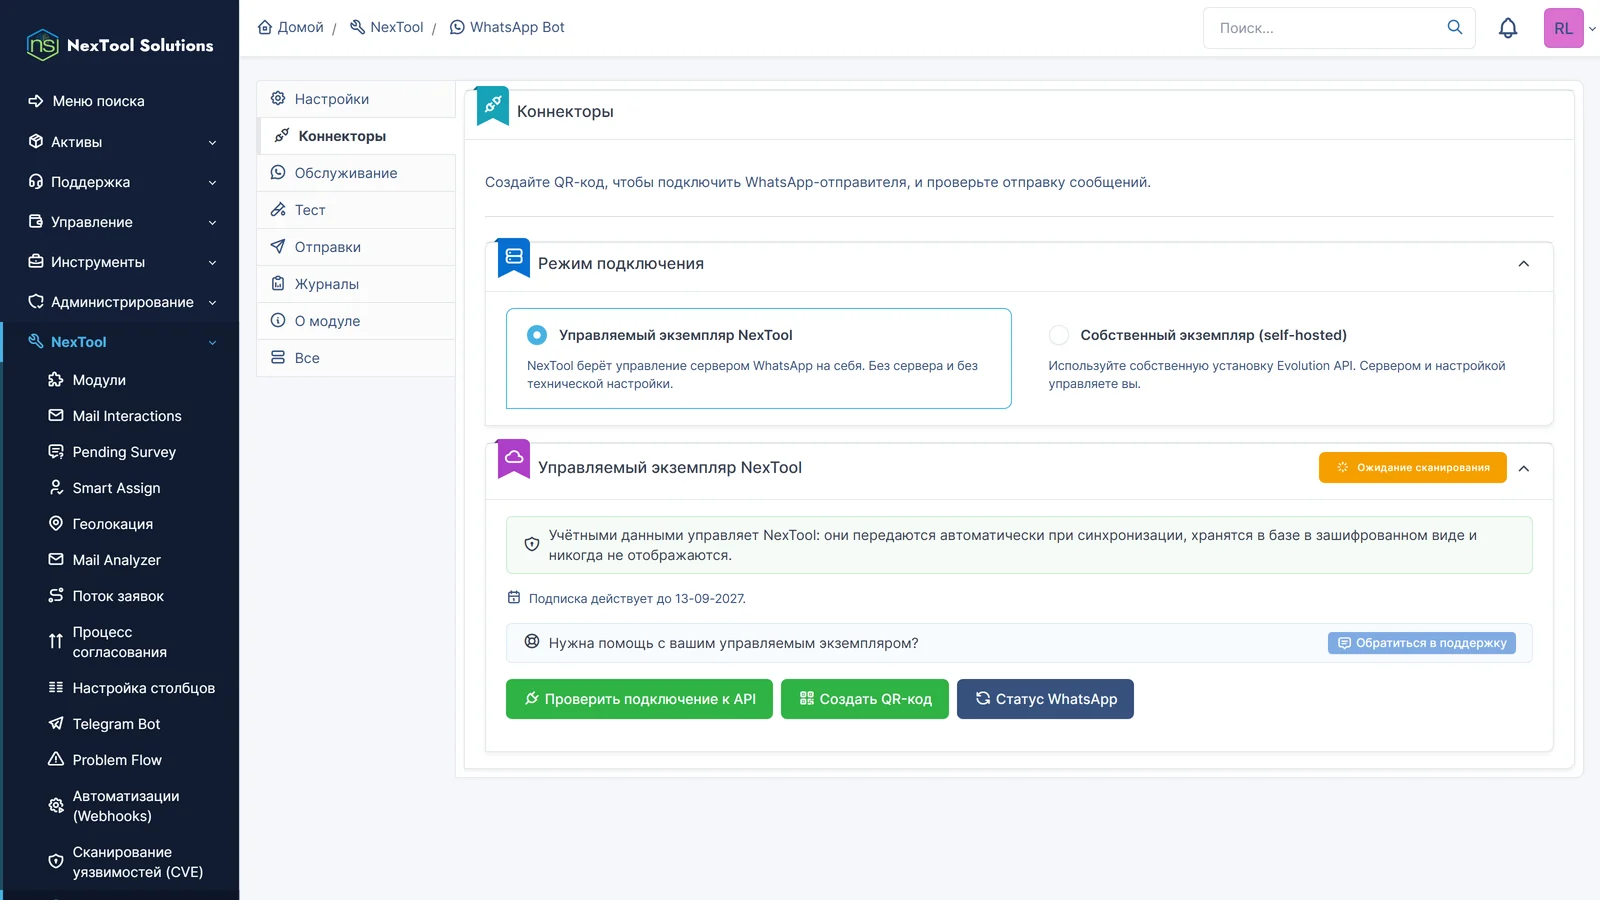Click the notification bell icon
The image size is (1600, 900).
pos(1508,28)
